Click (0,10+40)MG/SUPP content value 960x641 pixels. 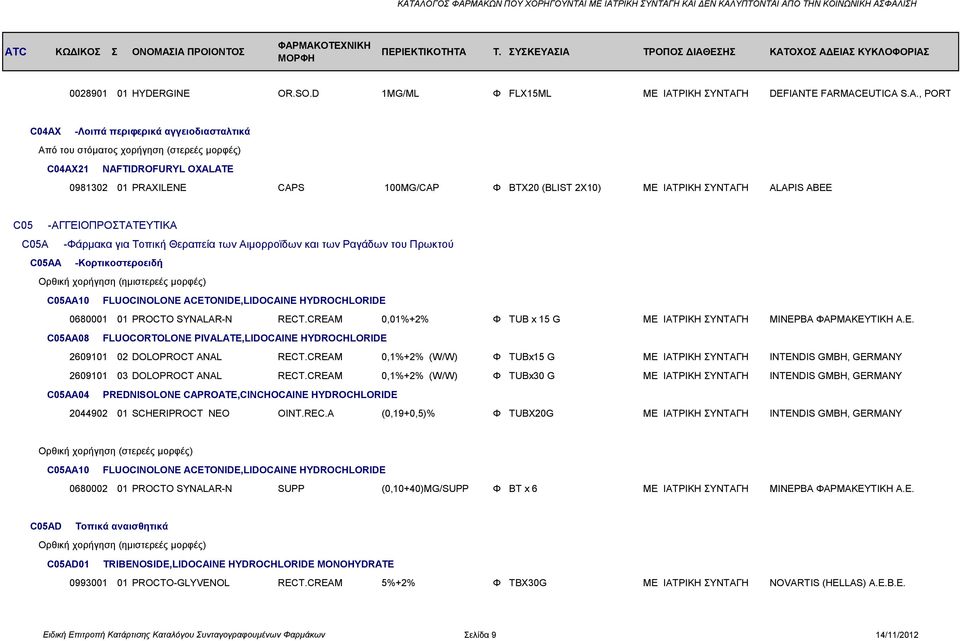pos(425,489)
